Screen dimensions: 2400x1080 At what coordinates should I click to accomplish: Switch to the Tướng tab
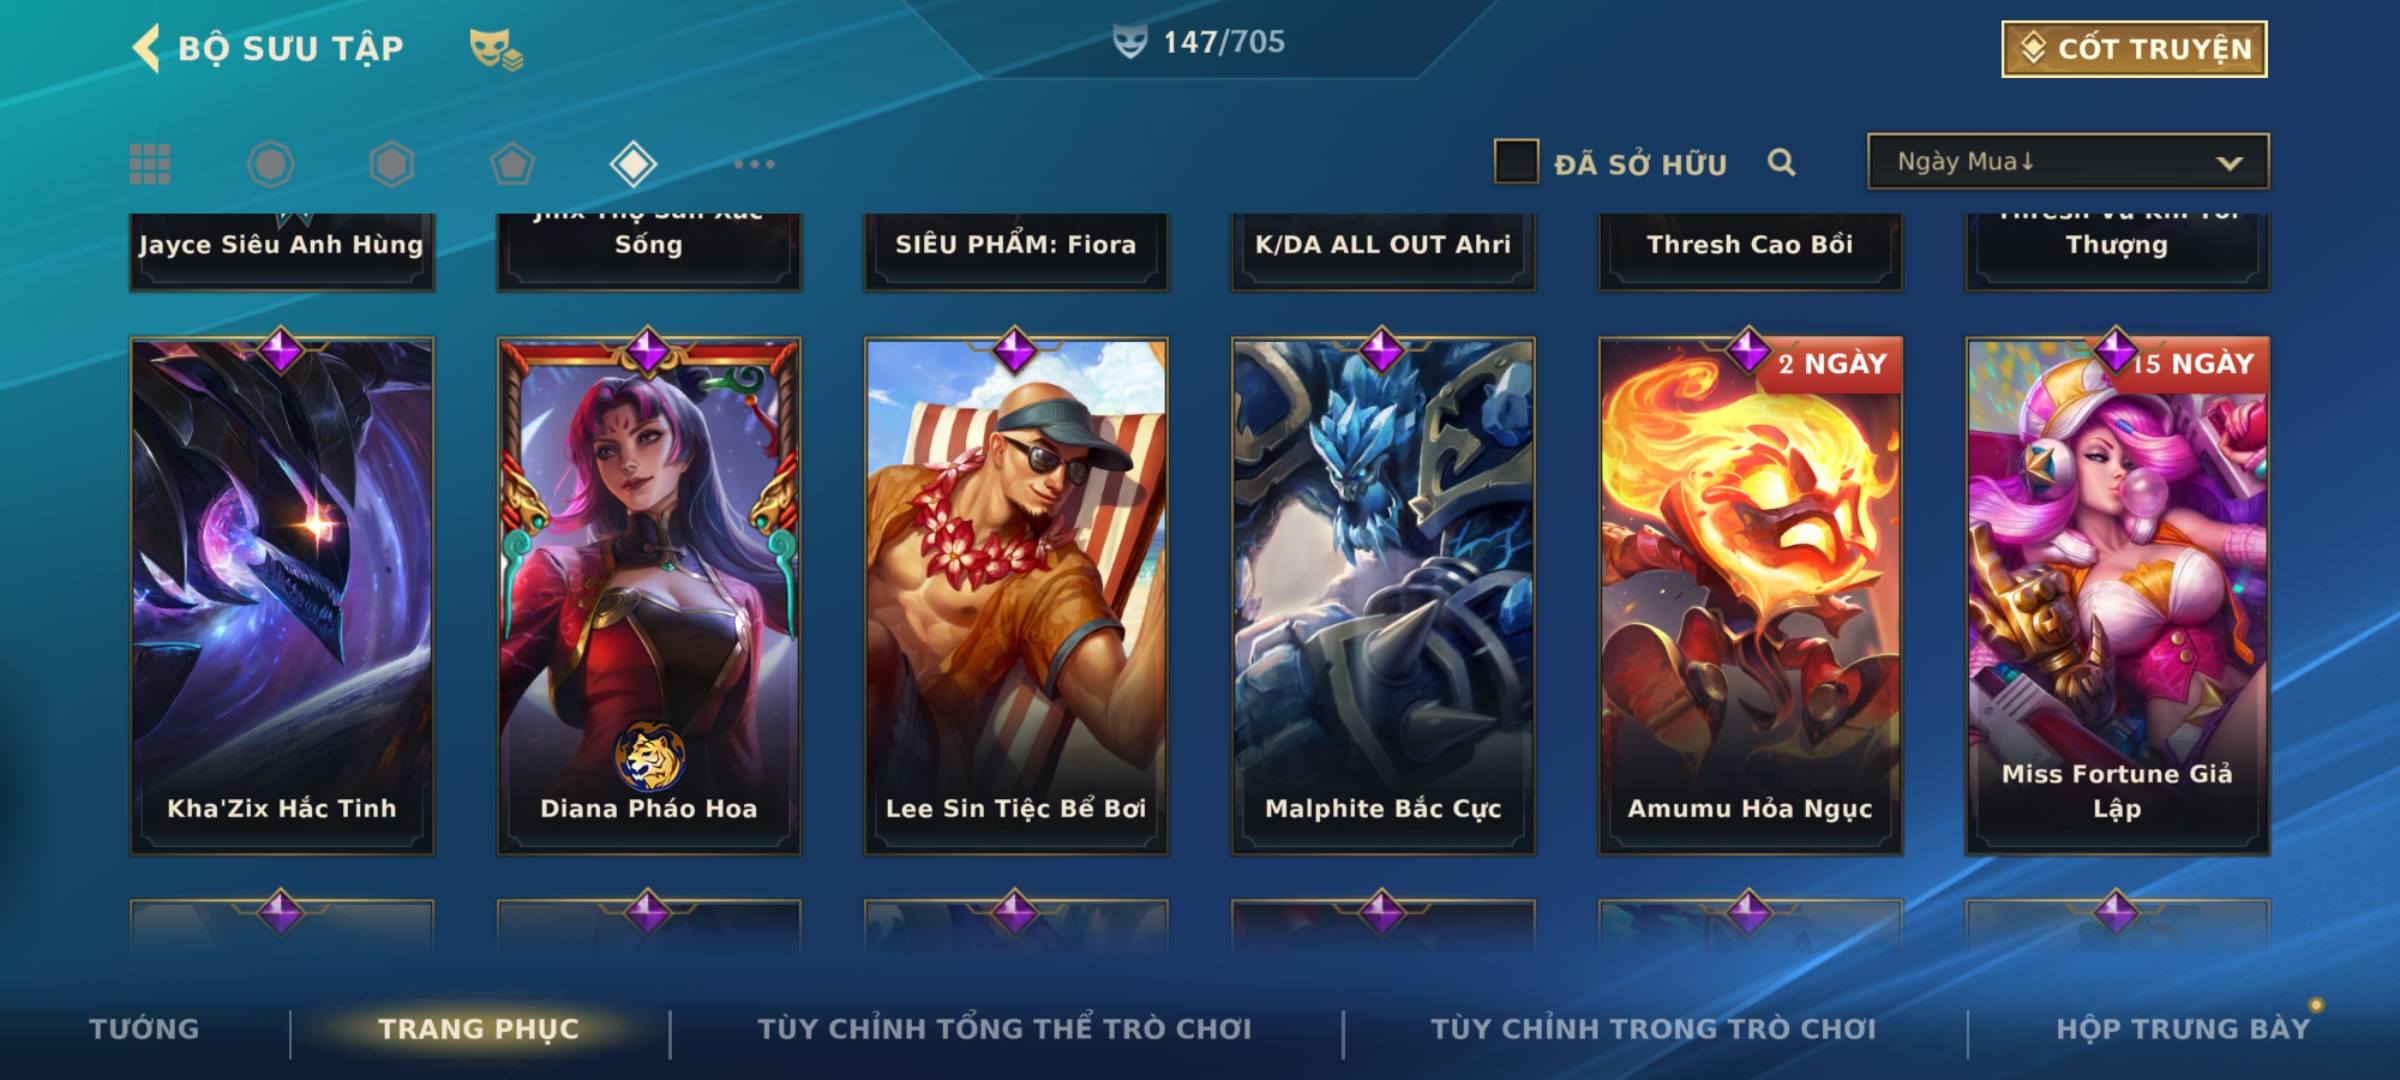click(144, 1029)
